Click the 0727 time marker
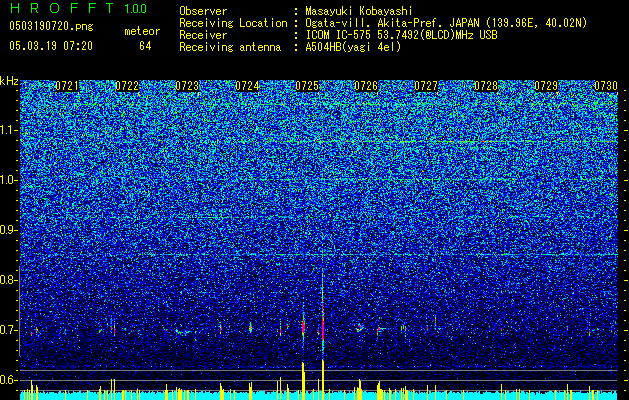The image size is (629, 400). point(426,86)
